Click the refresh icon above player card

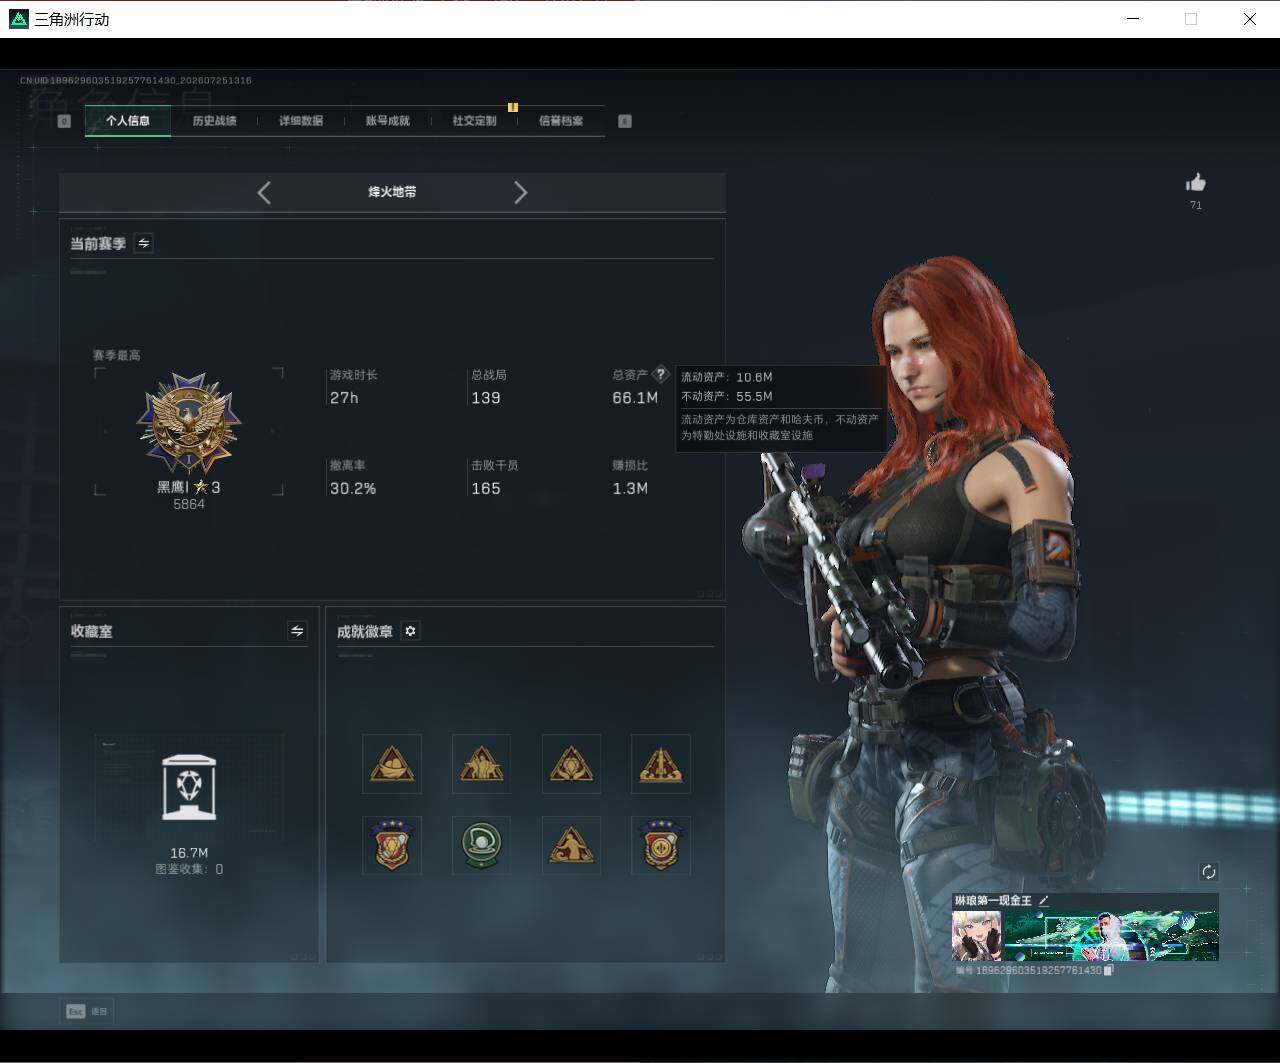[x=1208, y=872]
